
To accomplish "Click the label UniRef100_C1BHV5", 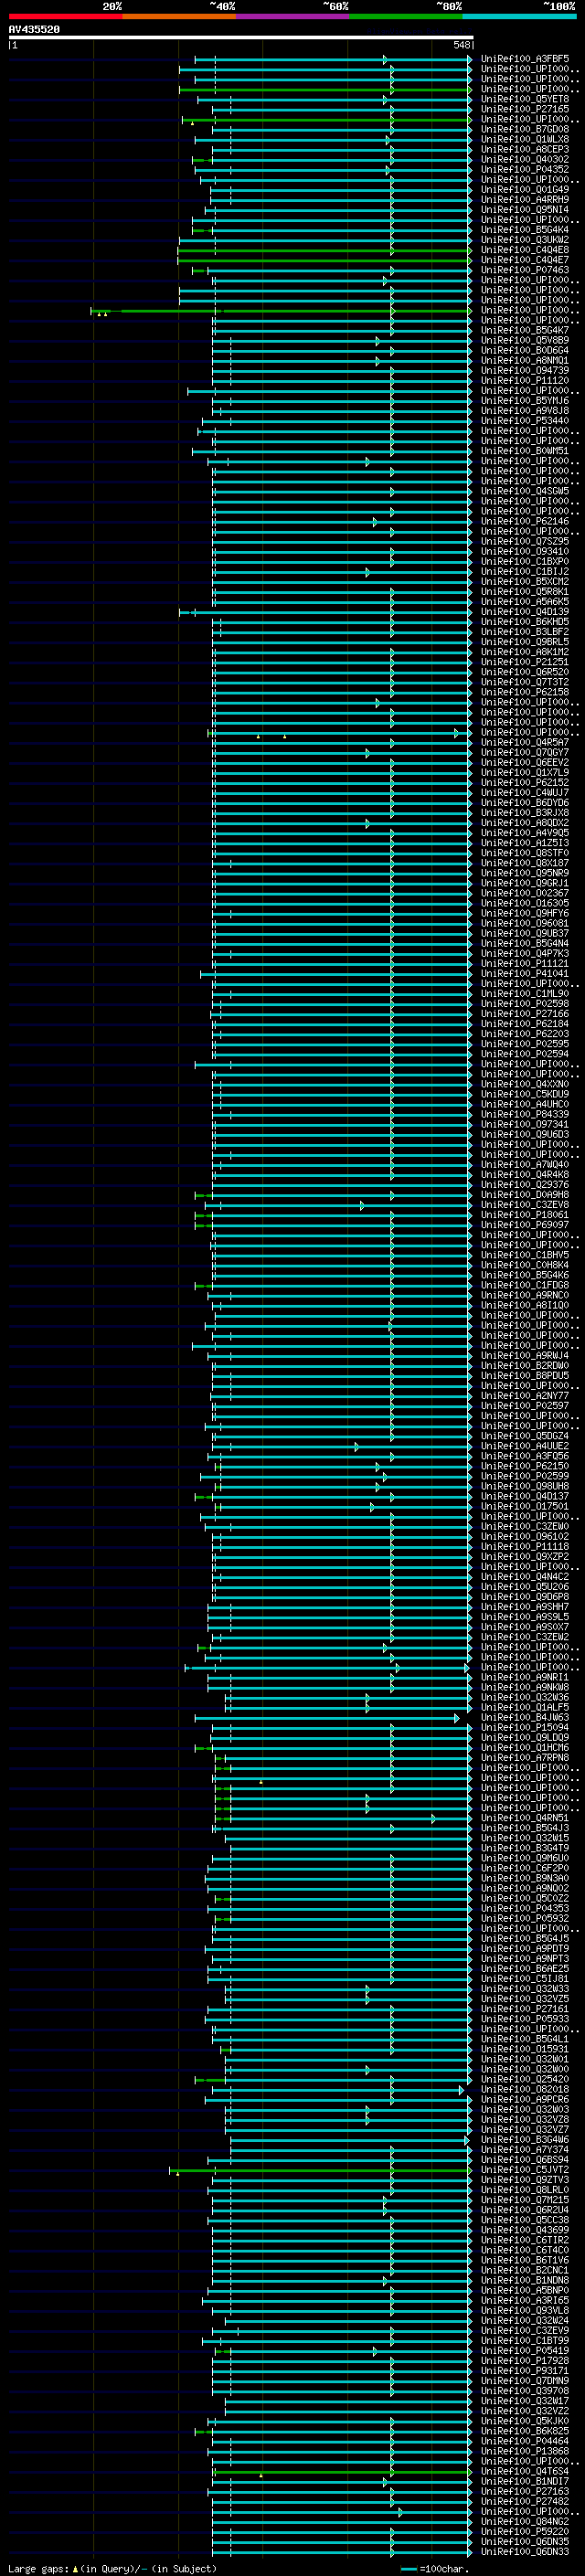I will pyautogui.click(x=524, y=1255).
